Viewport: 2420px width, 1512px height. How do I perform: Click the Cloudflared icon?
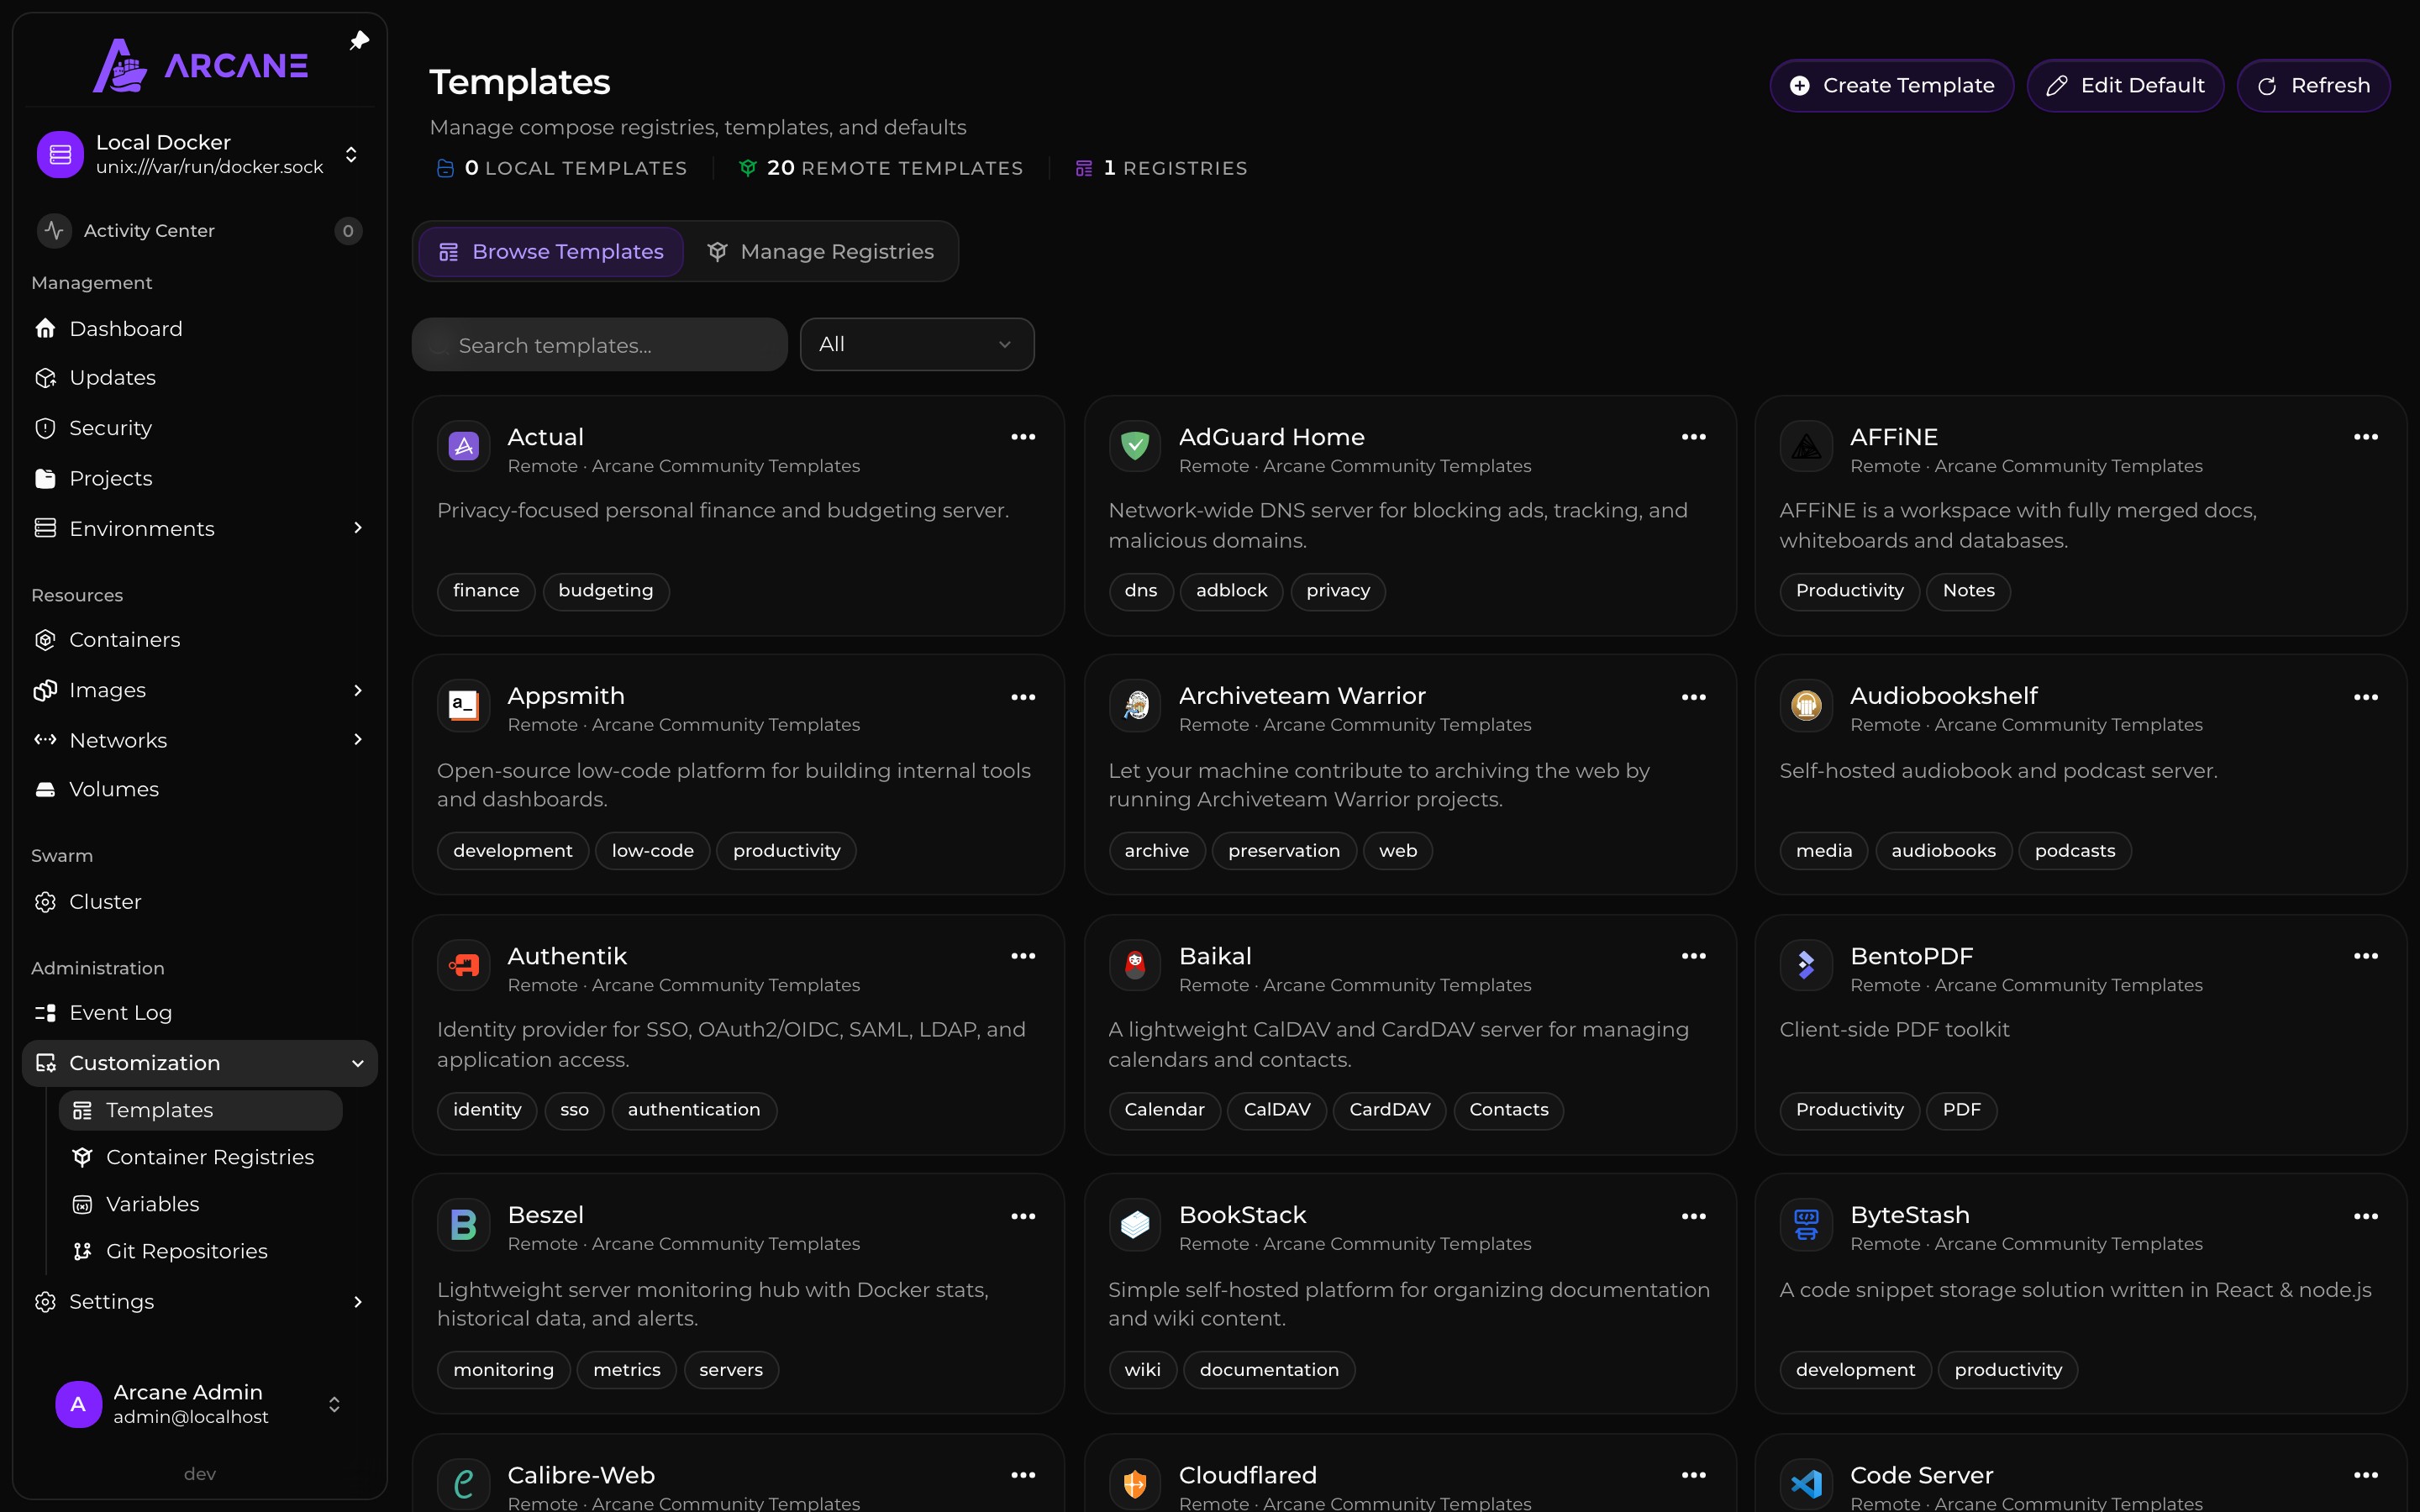pyautogui.click(x=1135, y=1484)
